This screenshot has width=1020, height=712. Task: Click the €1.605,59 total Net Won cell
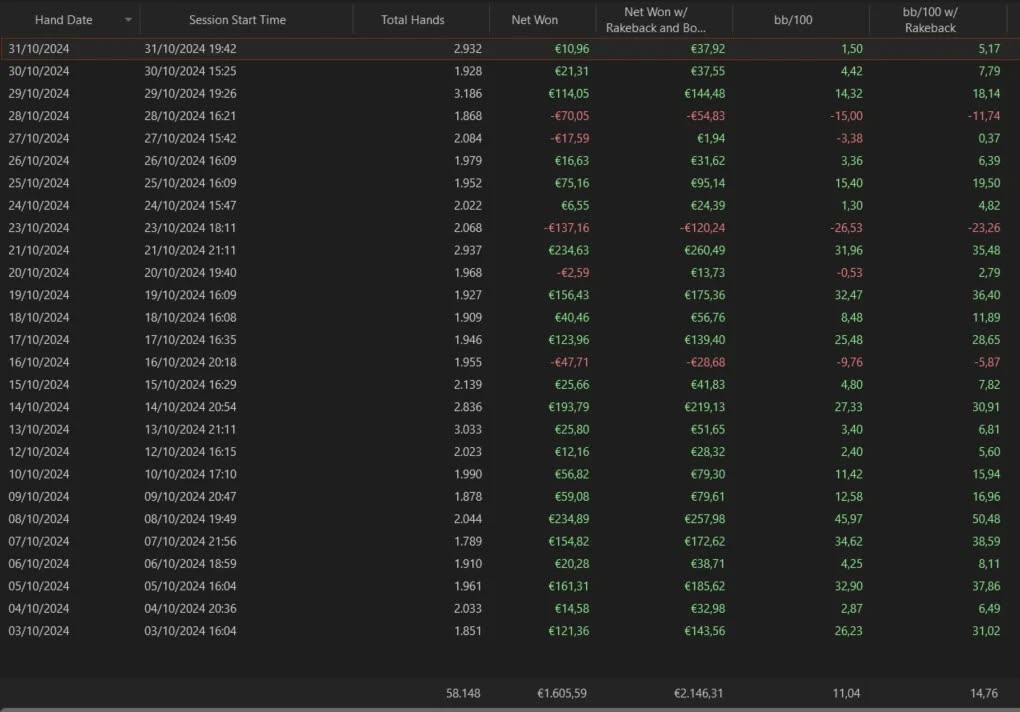(566, 693)
